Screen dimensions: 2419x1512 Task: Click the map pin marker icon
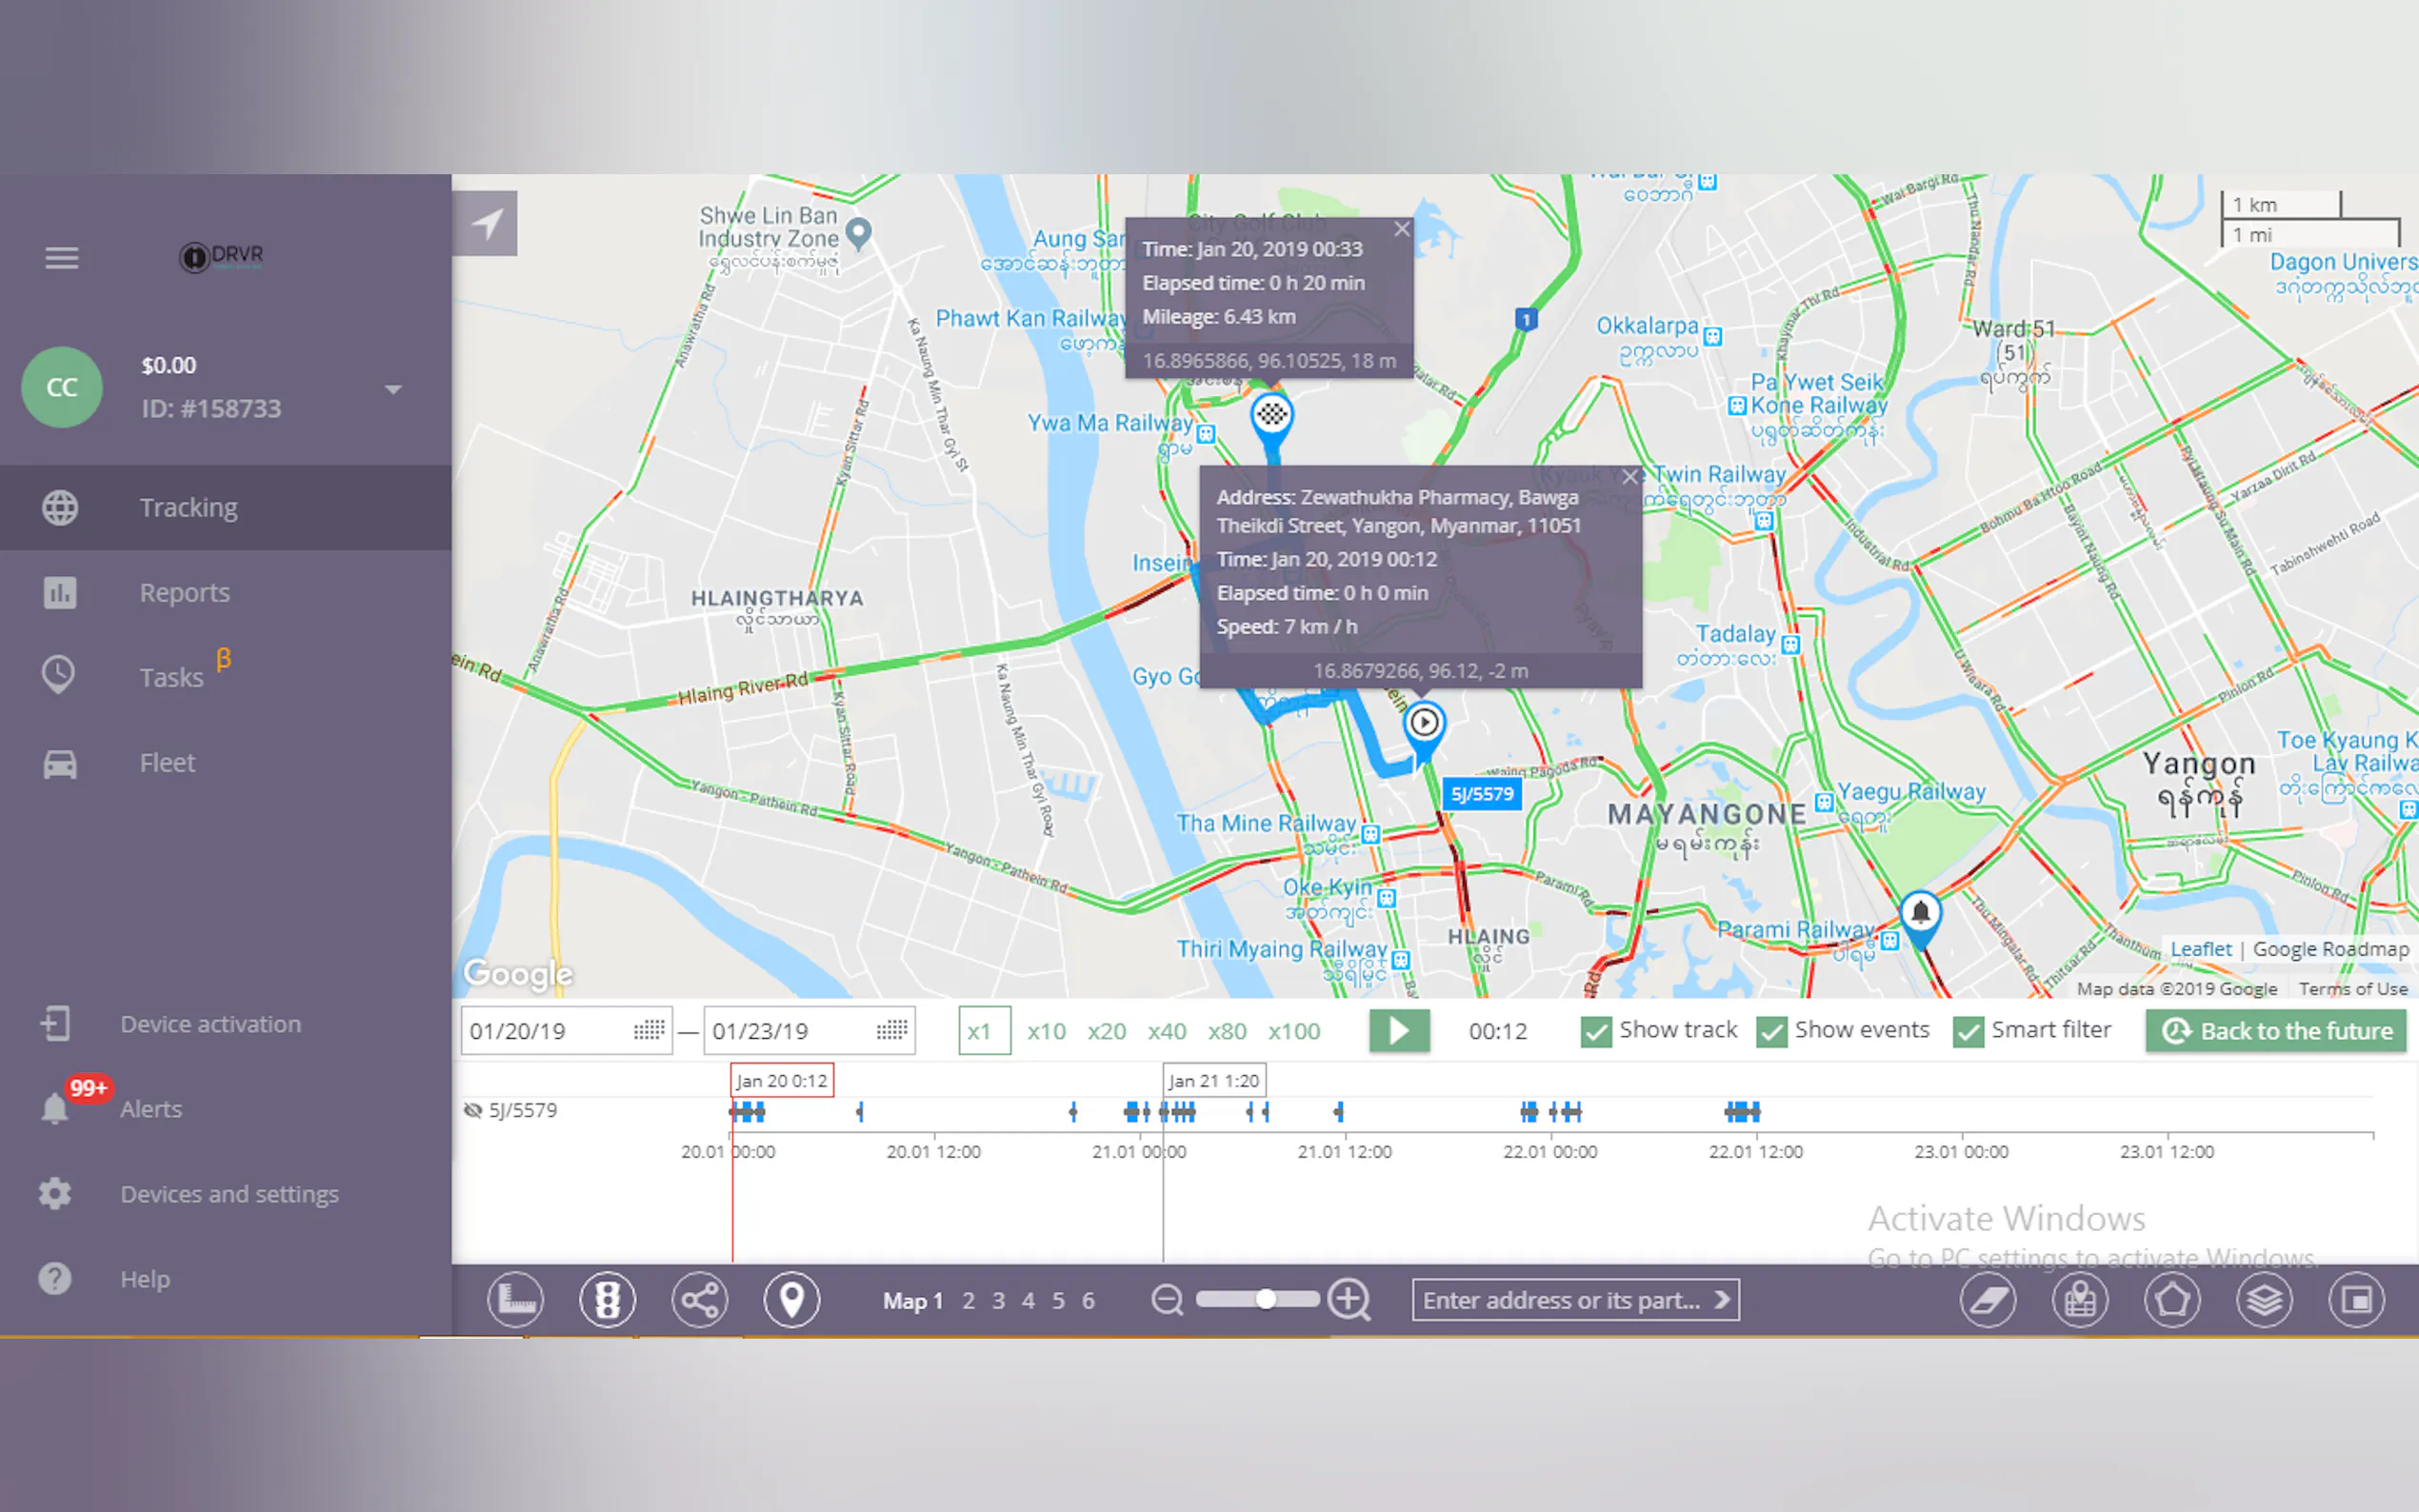pos(791,1300)
